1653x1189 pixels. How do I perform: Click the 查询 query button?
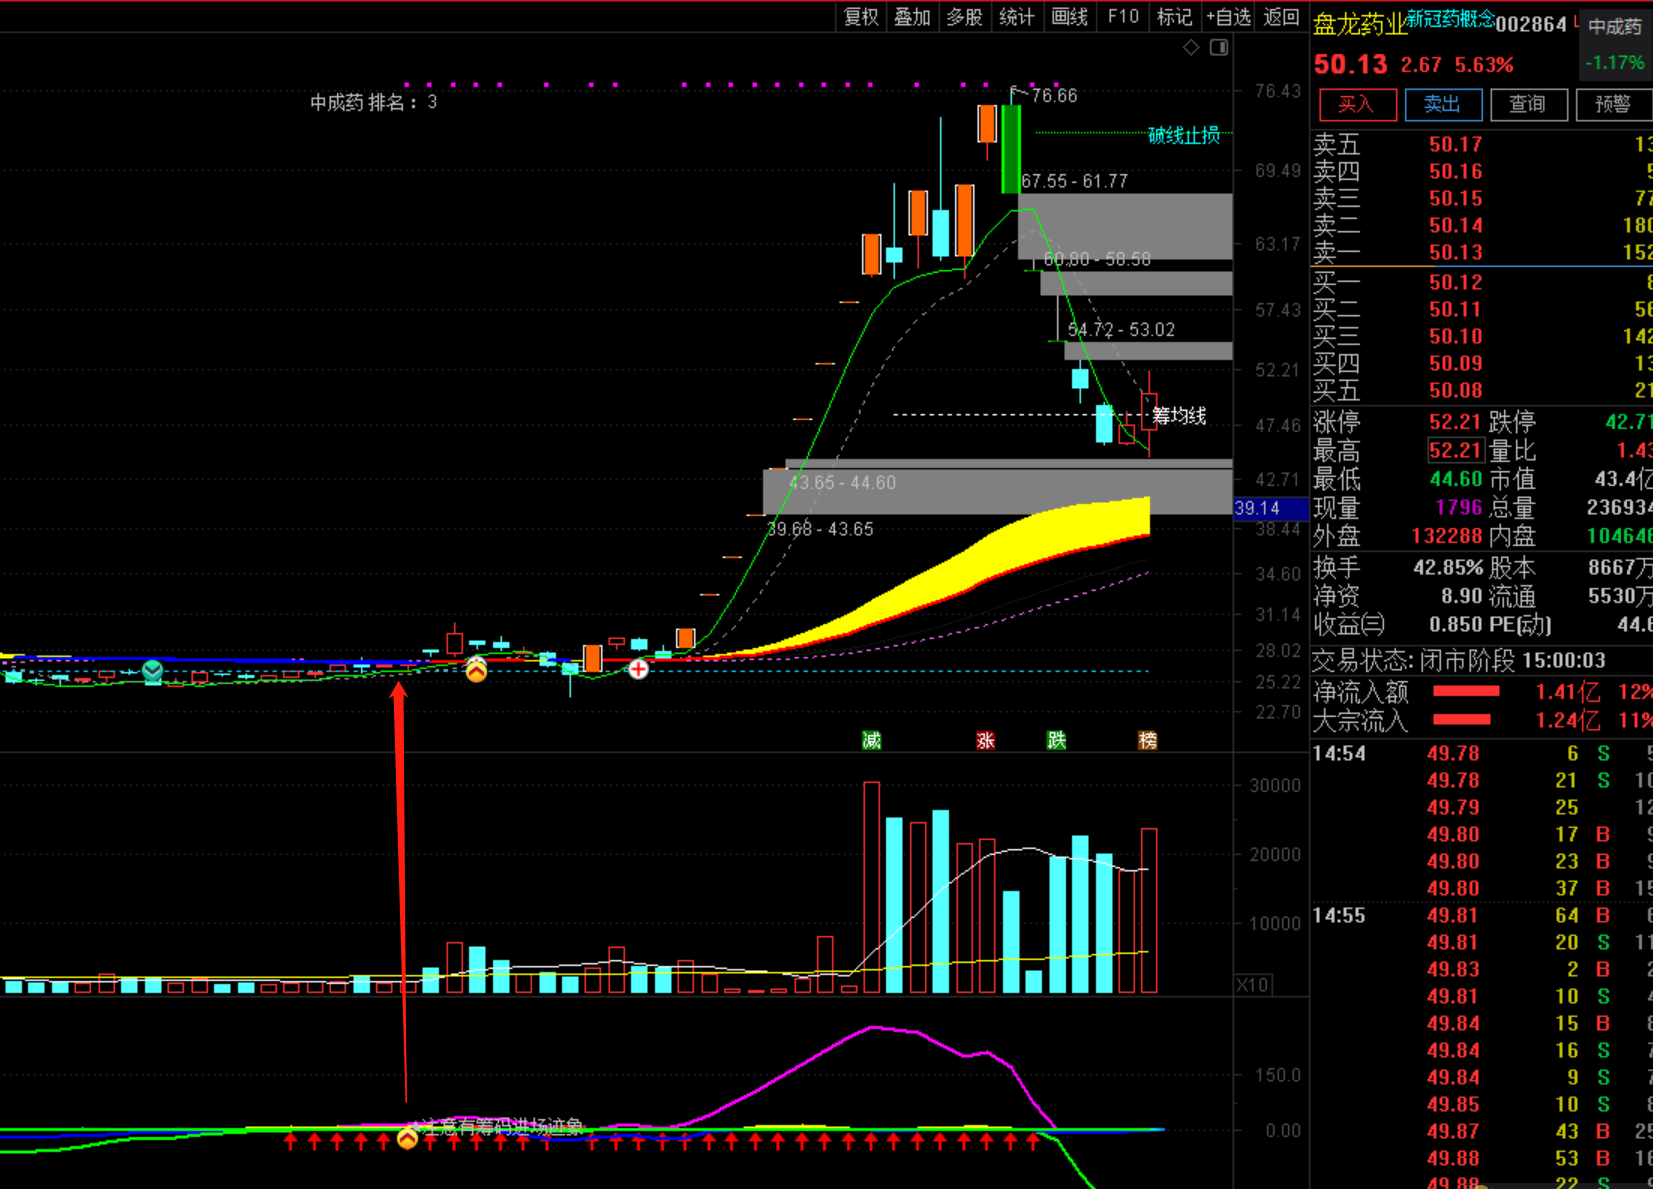pos(1528,104)
